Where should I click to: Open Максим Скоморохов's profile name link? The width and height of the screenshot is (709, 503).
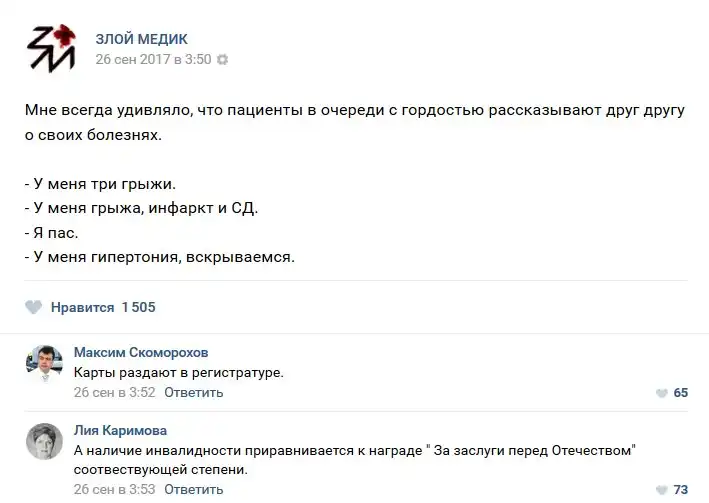click(141, 353)
